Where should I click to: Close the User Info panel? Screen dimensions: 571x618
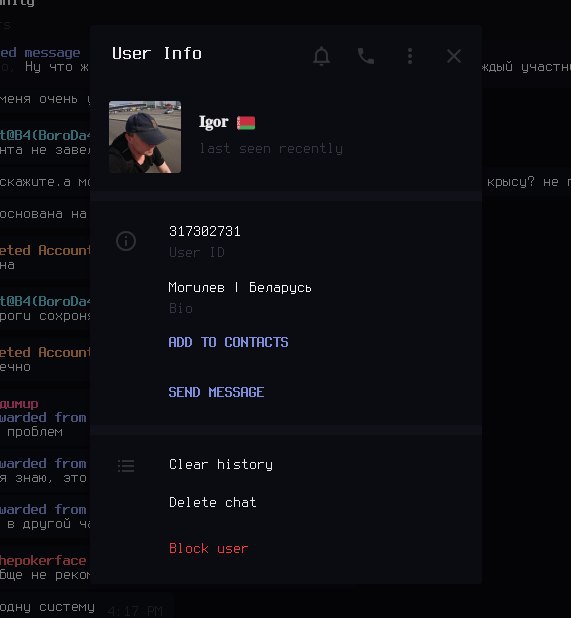coord(454,56)
